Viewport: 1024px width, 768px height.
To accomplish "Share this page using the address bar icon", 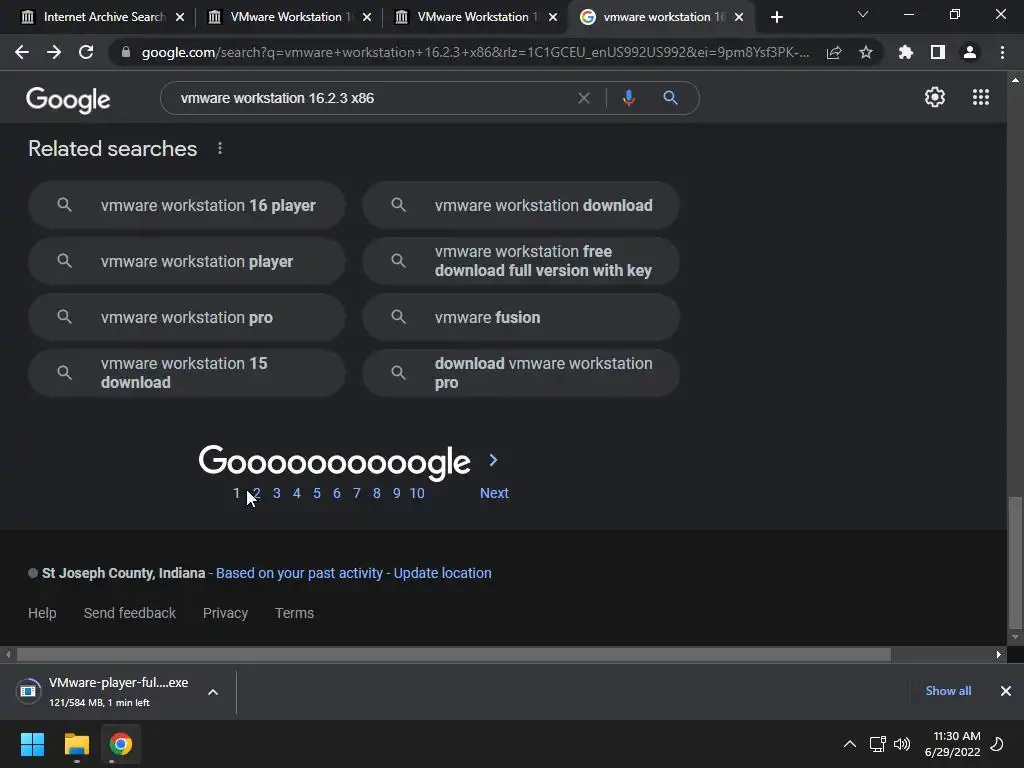I will click(834, 52).
